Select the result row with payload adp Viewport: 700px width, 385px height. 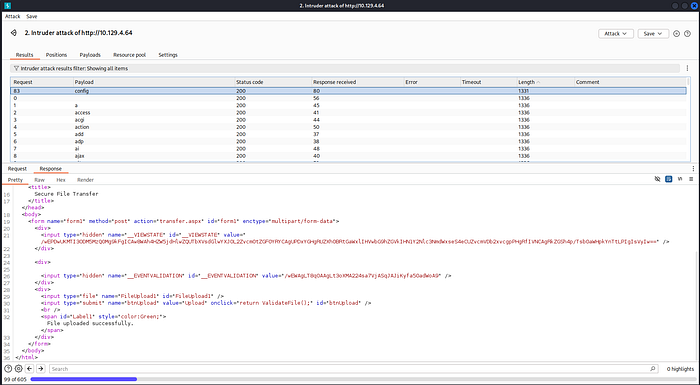[348, 141]
